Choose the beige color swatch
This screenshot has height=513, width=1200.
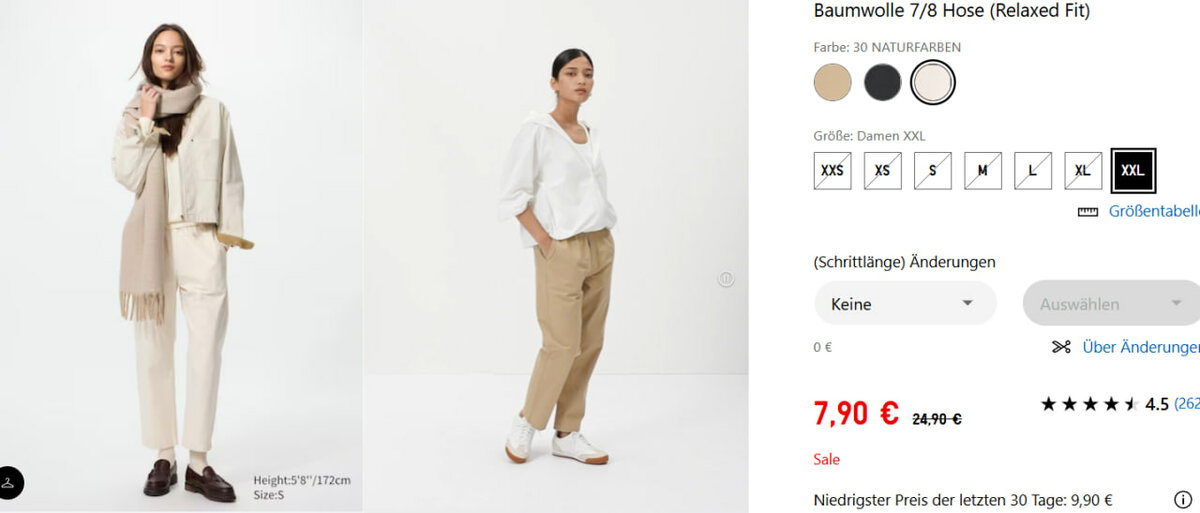(833, 82)
